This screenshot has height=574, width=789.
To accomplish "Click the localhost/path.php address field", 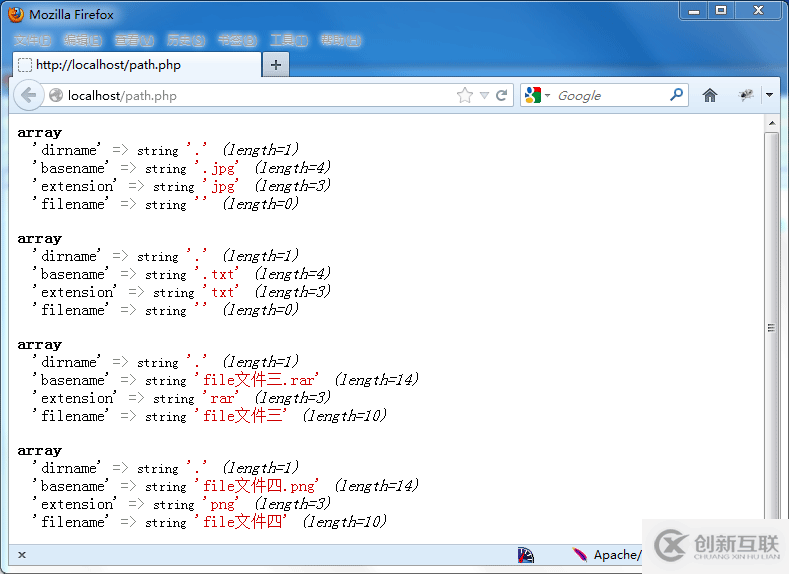I will point(250,96).
